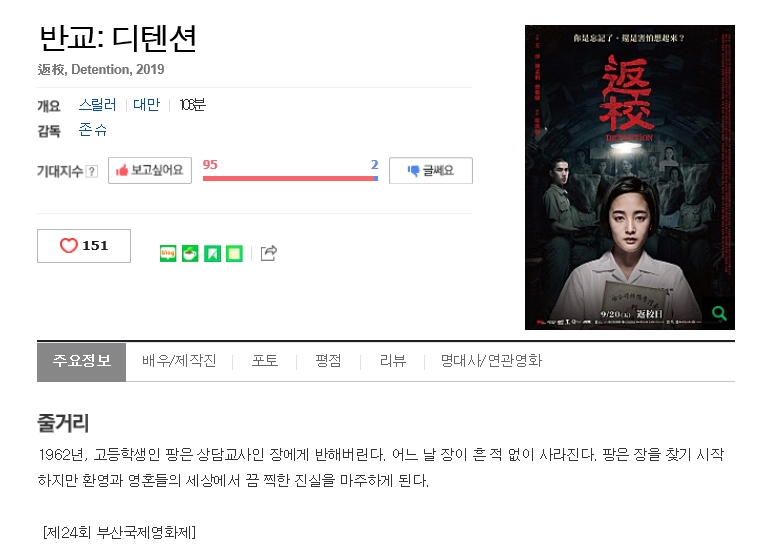Click the red expectation index bar
This screenshot has height=558, width=762.
click(x=289, y=178)
